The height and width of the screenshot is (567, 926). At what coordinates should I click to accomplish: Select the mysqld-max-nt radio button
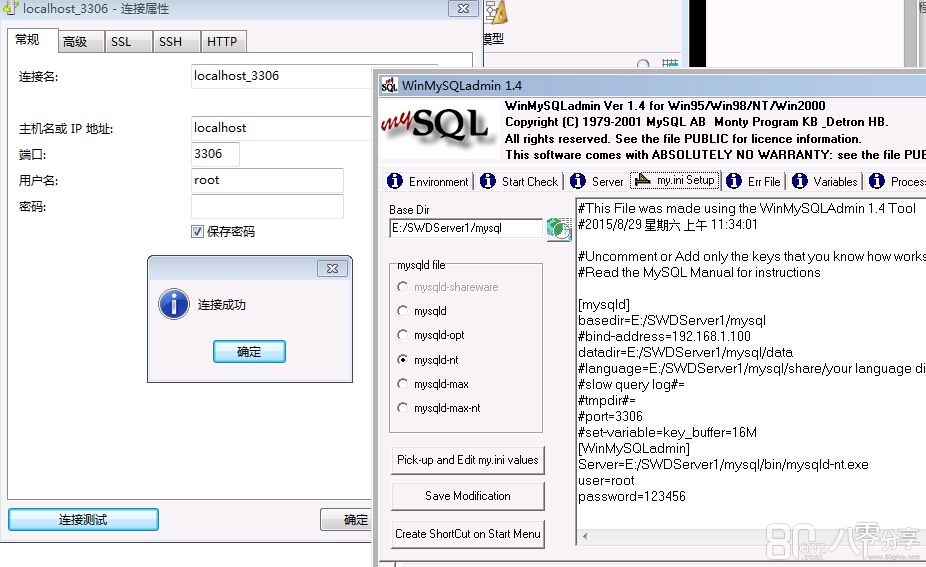tap(402, 408)
